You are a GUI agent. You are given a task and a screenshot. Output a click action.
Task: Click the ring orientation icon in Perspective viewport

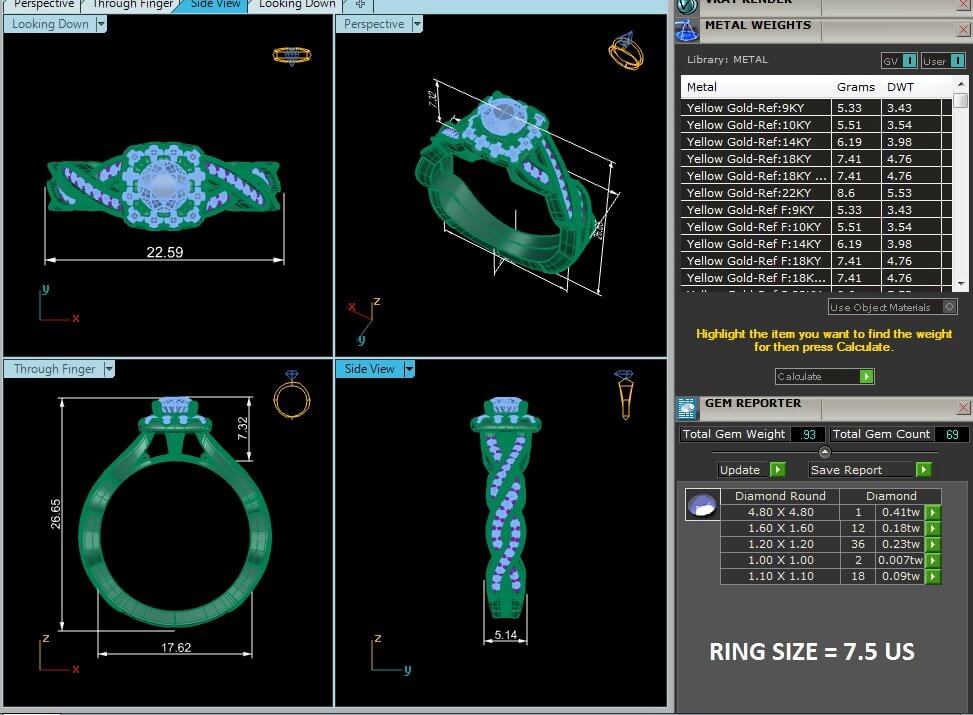pos(626,51)
